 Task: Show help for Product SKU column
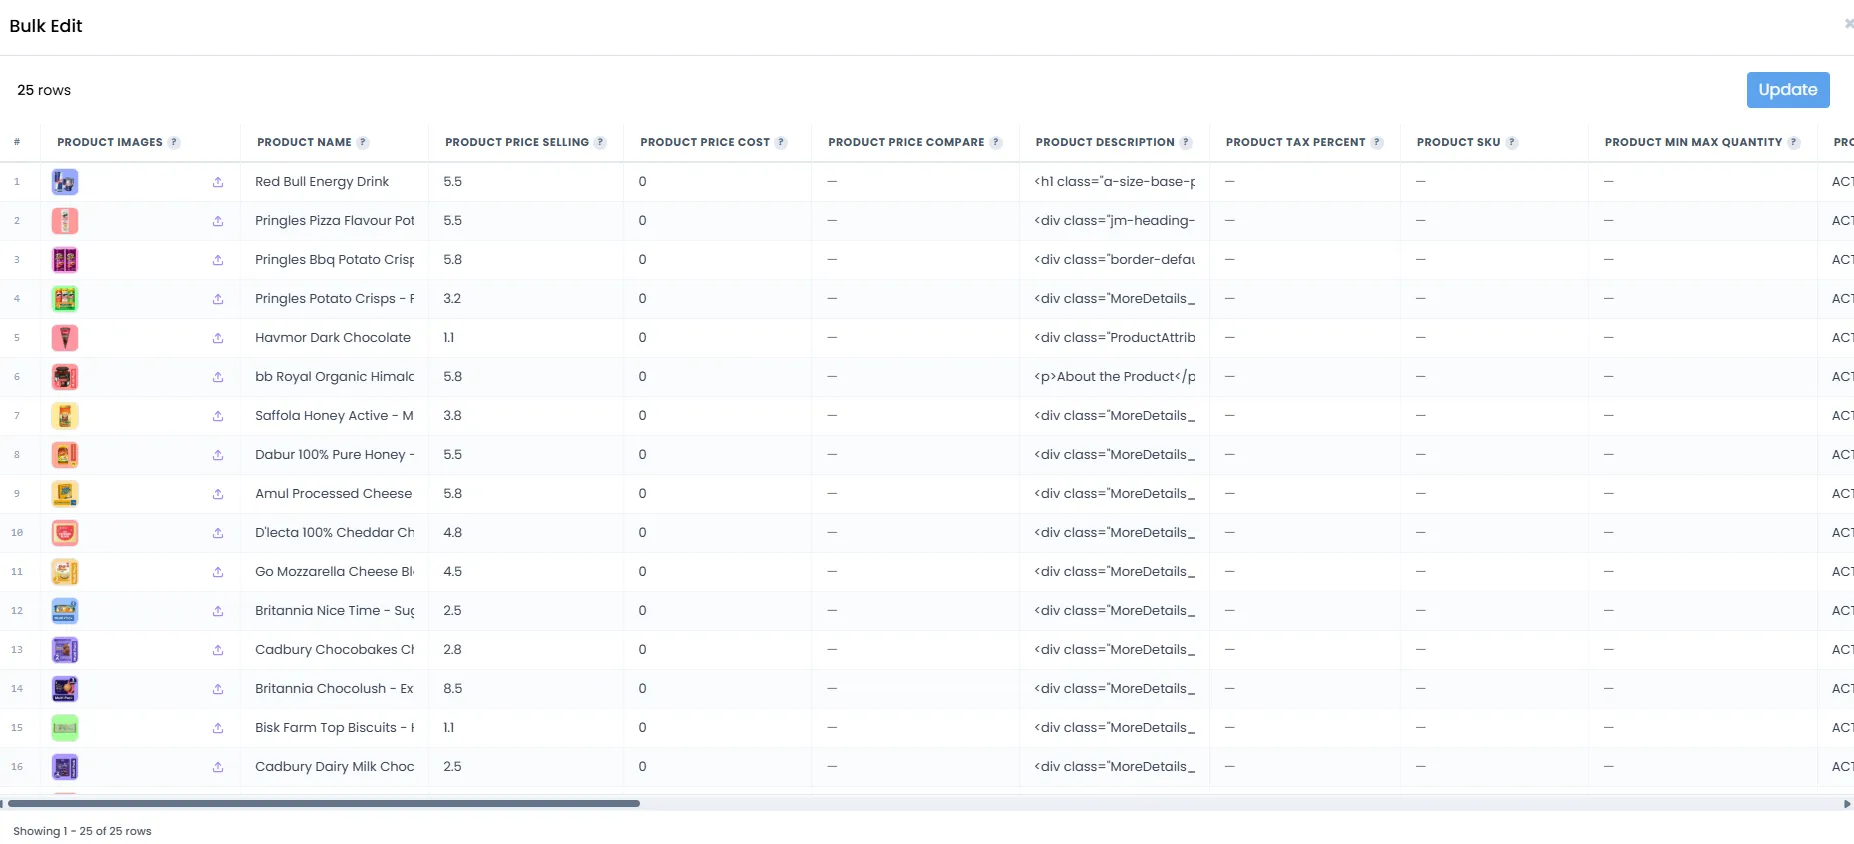pos(1512,143)
